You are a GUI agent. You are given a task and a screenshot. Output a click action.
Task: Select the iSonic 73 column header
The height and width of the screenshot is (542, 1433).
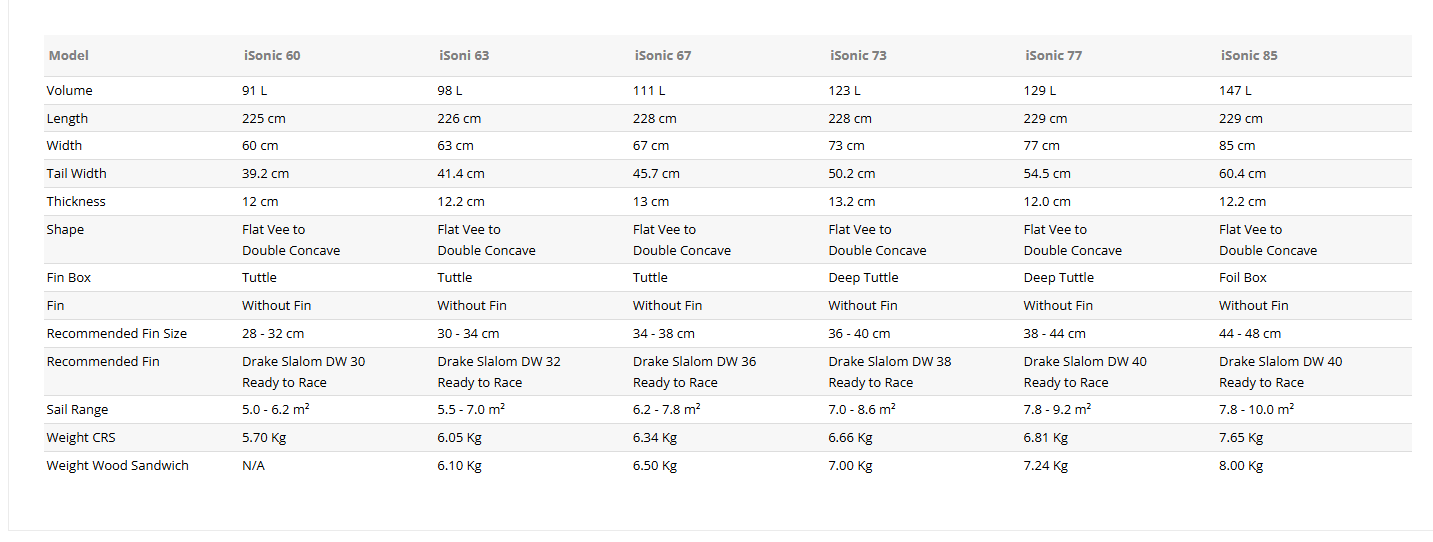pyautogui.click(x=858, y=56)
